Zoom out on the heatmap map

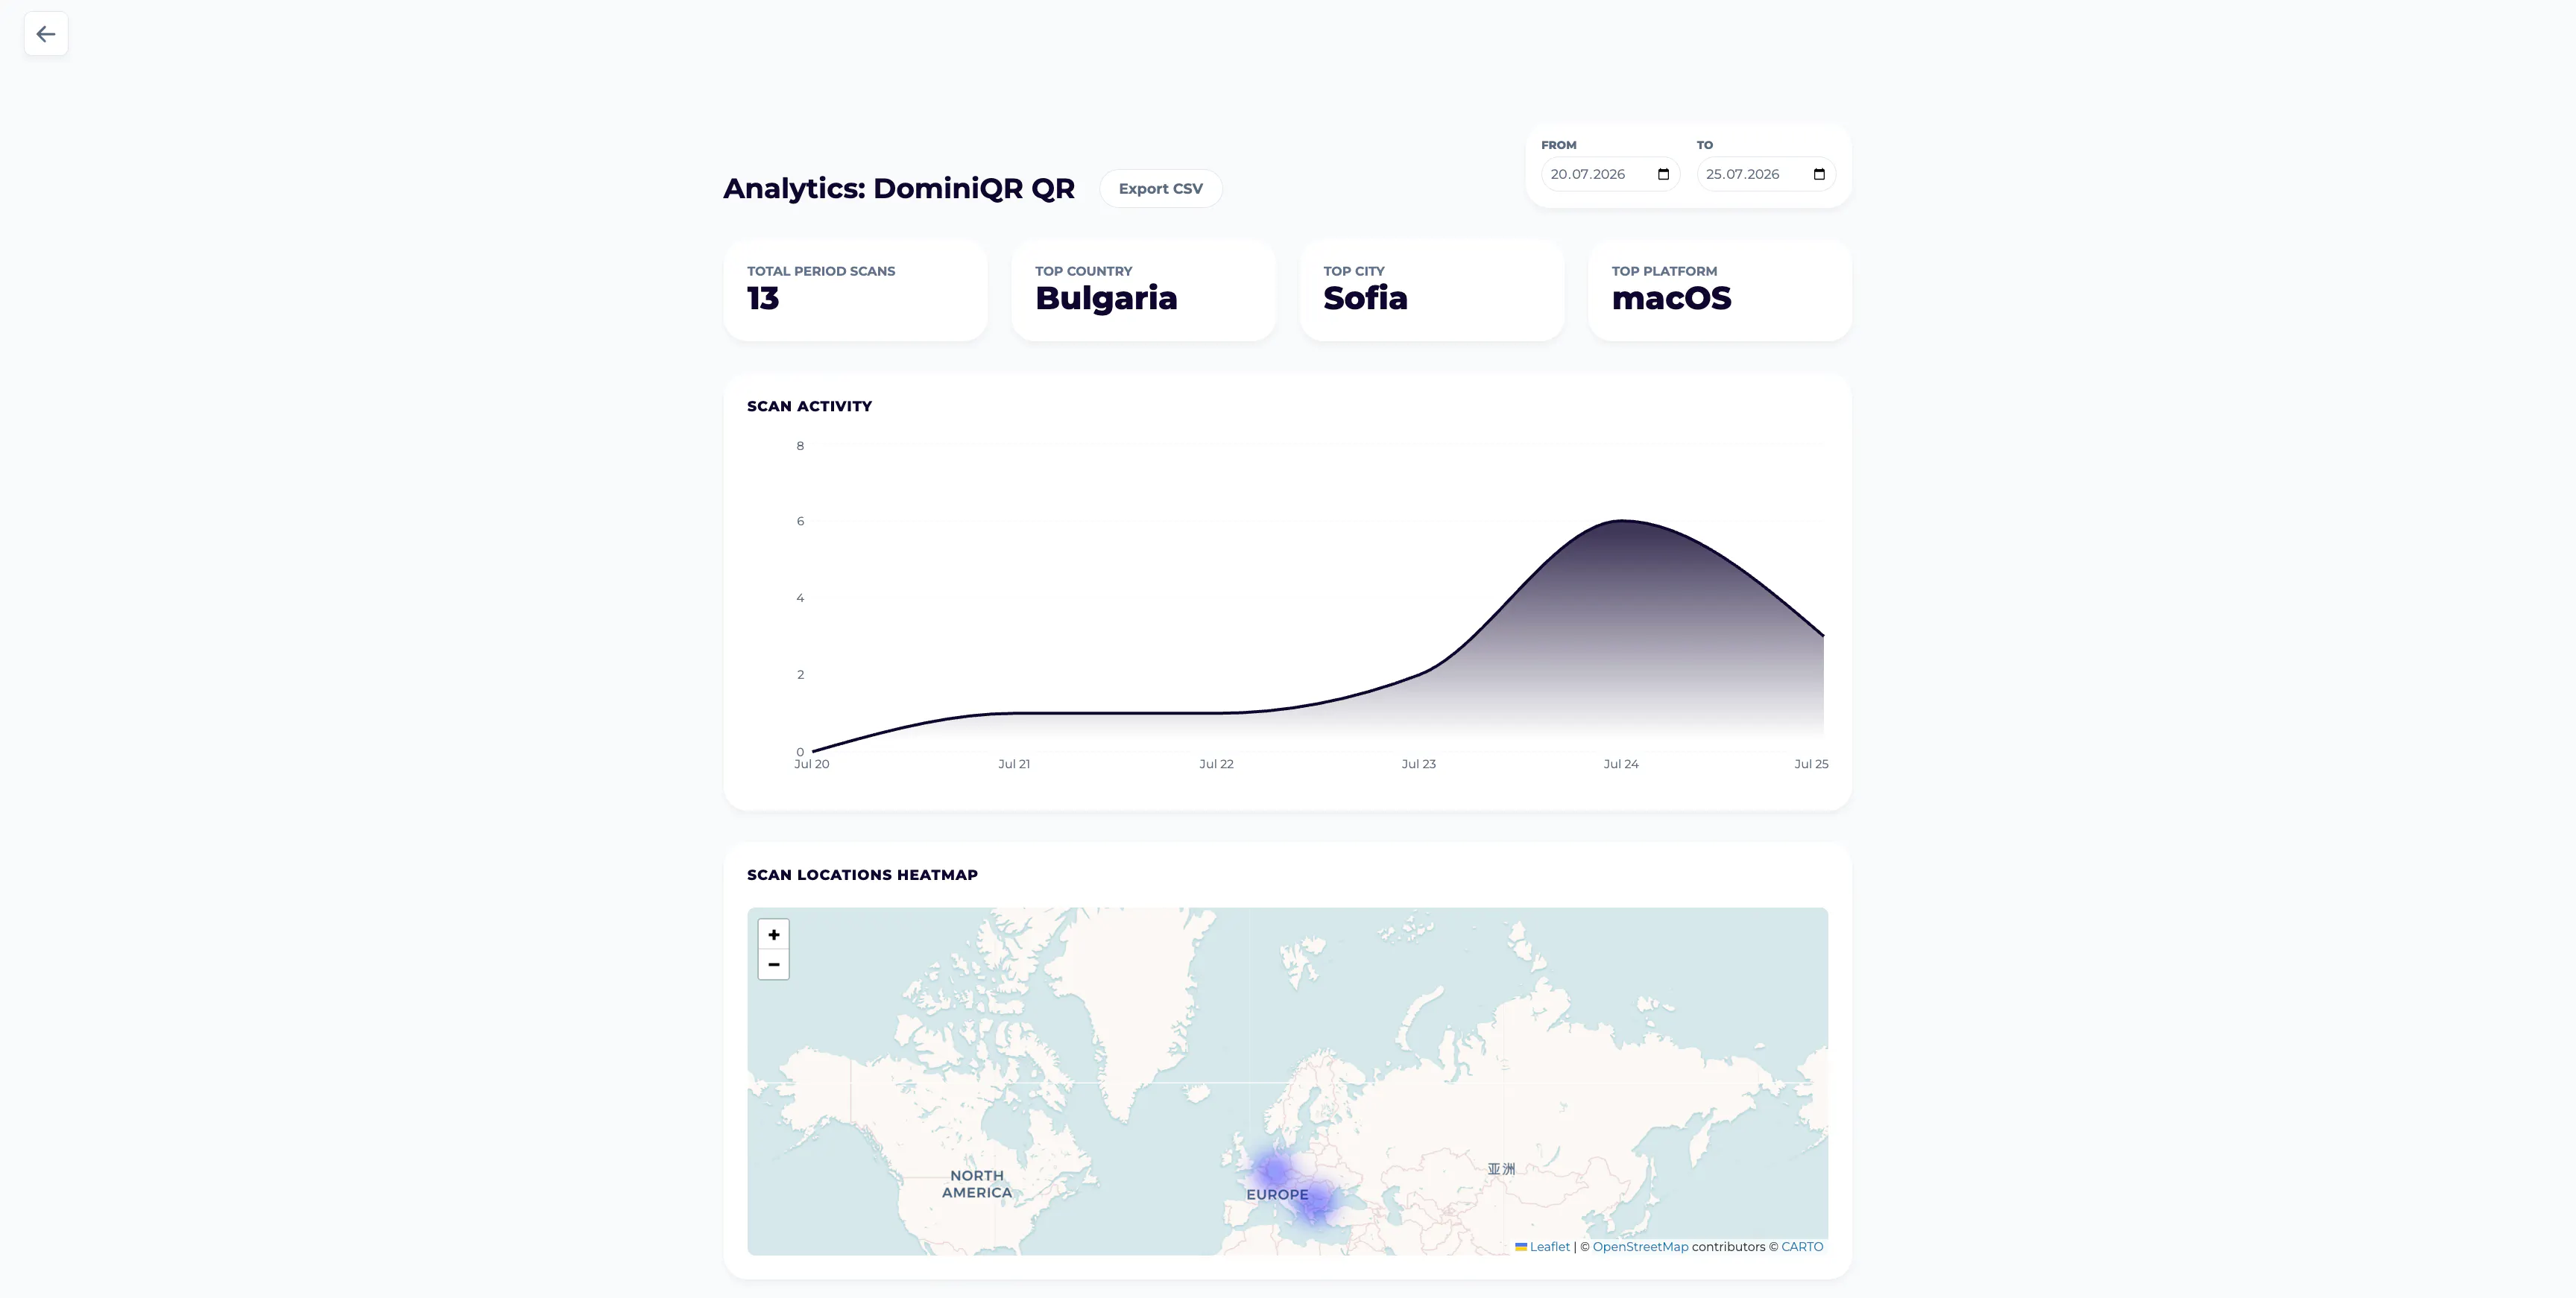773,965
